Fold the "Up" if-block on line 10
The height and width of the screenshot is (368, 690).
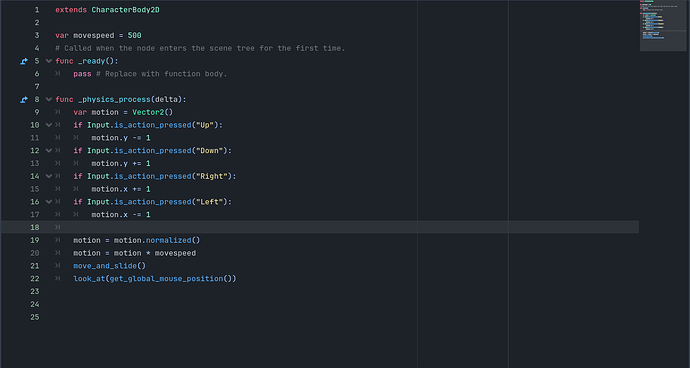click(x=49, y=125)
